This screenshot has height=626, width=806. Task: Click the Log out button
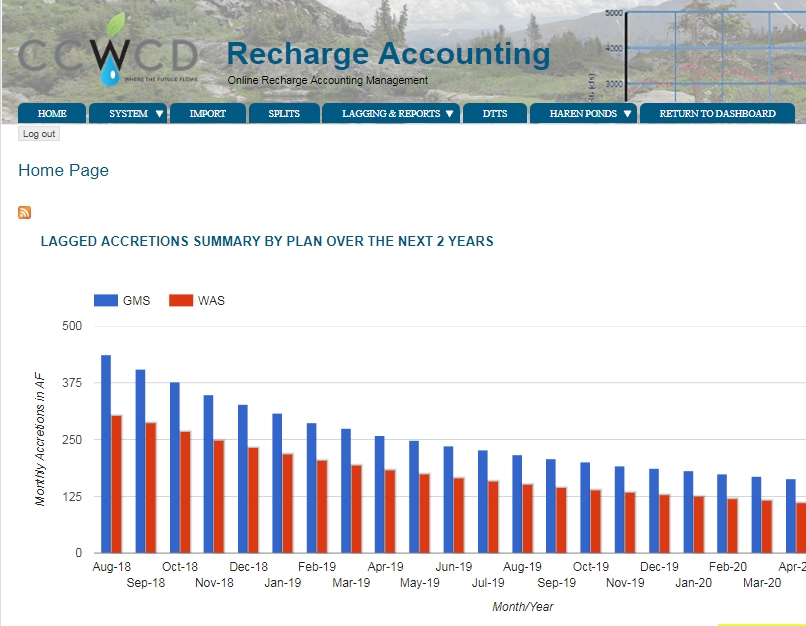coord(38,133)
